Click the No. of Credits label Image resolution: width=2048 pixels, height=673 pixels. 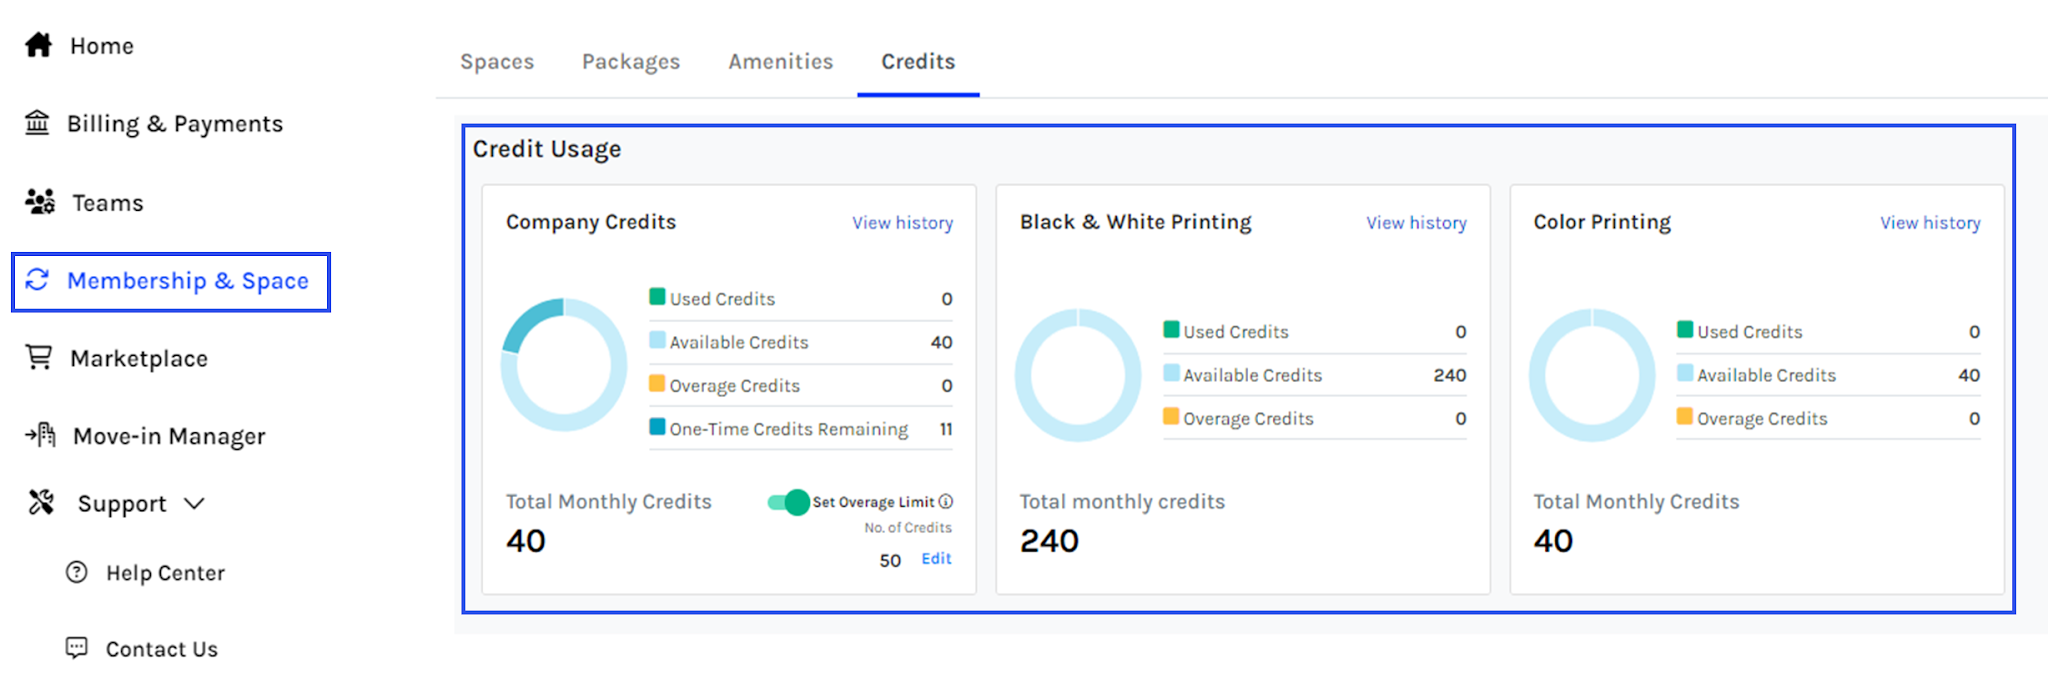click(908, 528)
